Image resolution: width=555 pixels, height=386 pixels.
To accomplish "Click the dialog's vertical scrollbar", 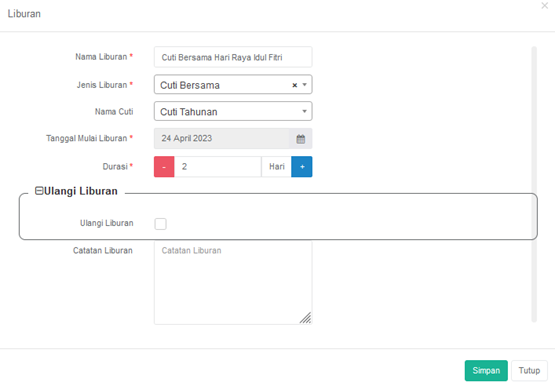I will pyautogui.click(x=534, y=184).
